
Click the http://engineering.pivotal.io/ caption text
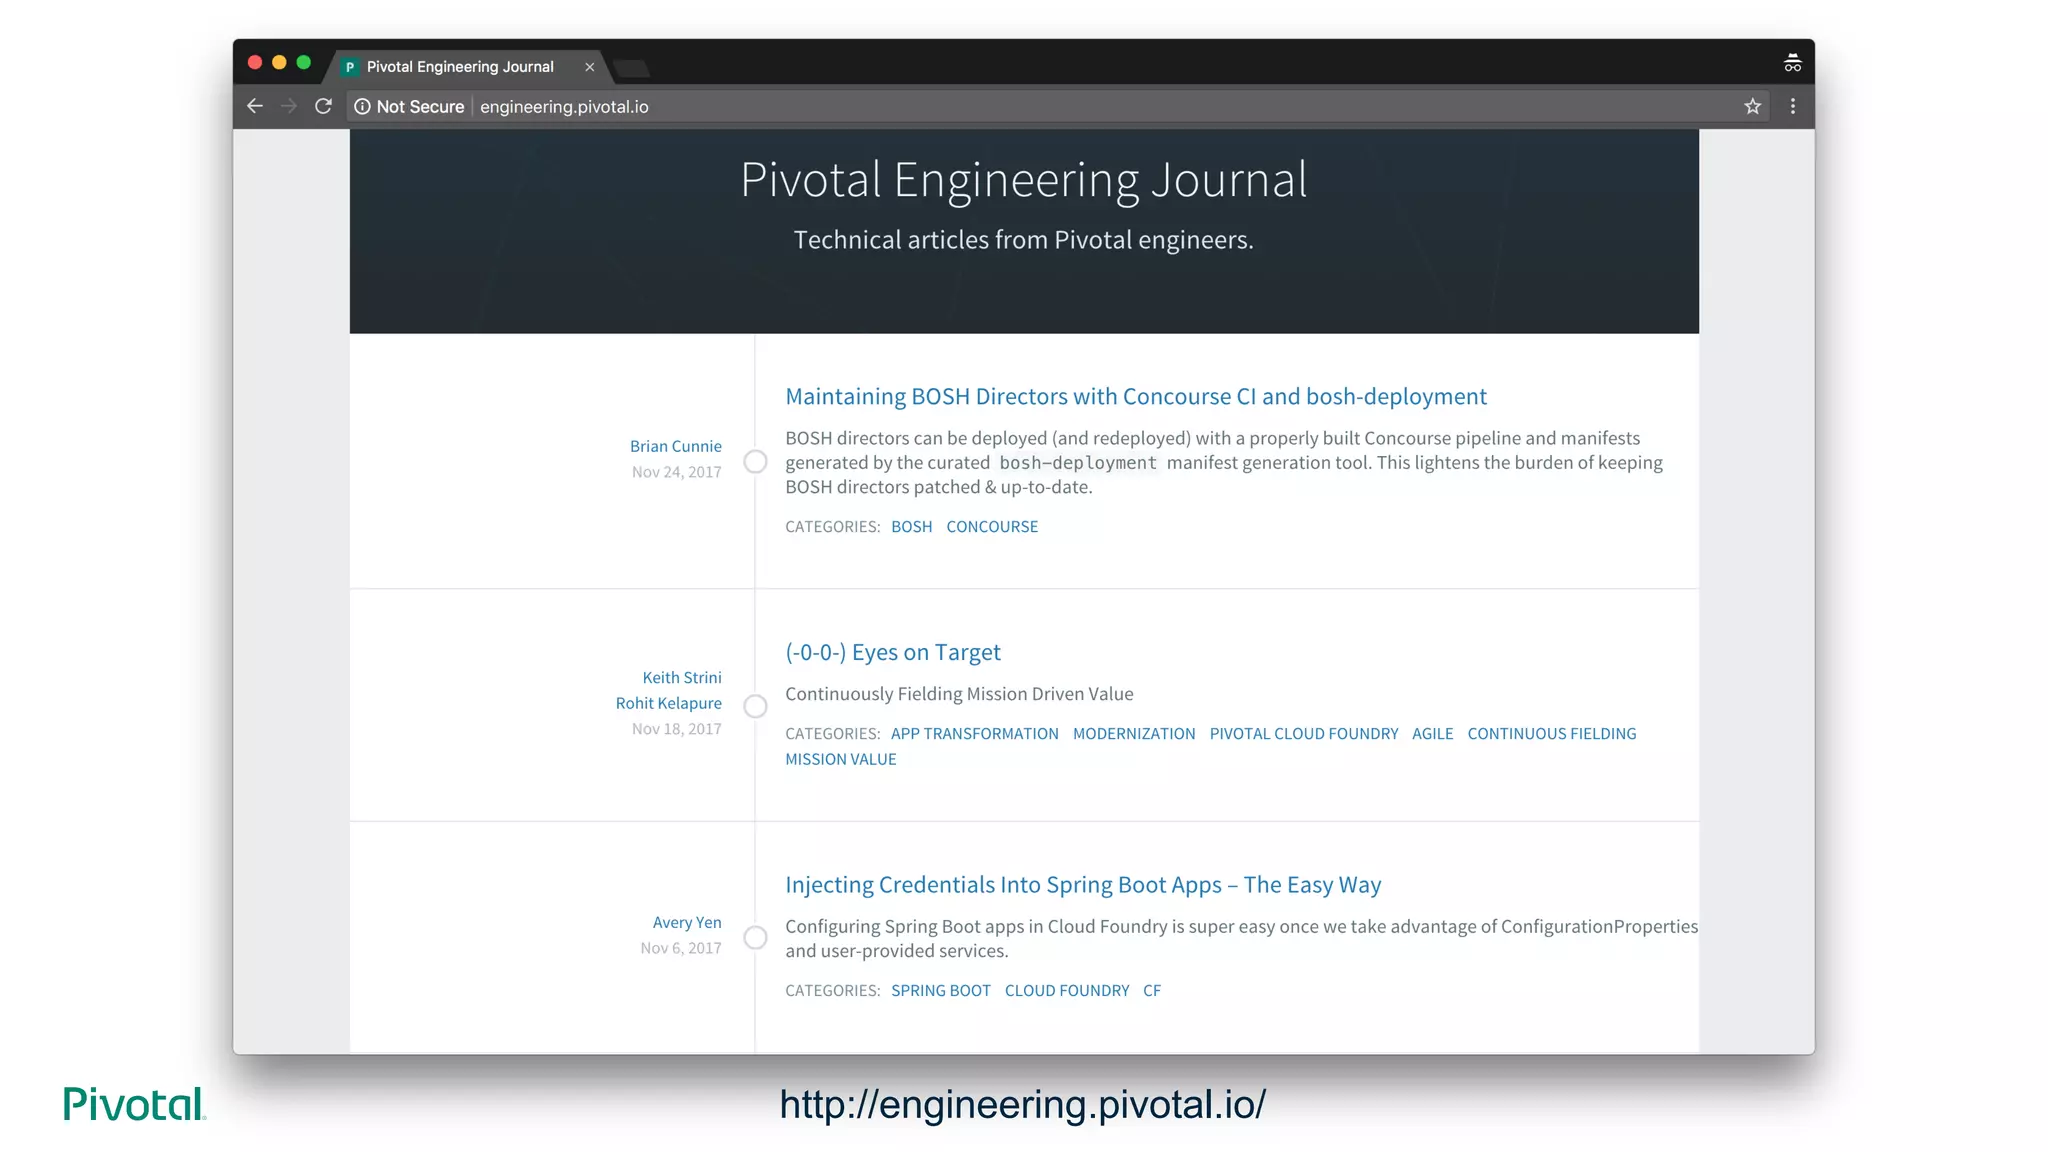point(1023,1105)
